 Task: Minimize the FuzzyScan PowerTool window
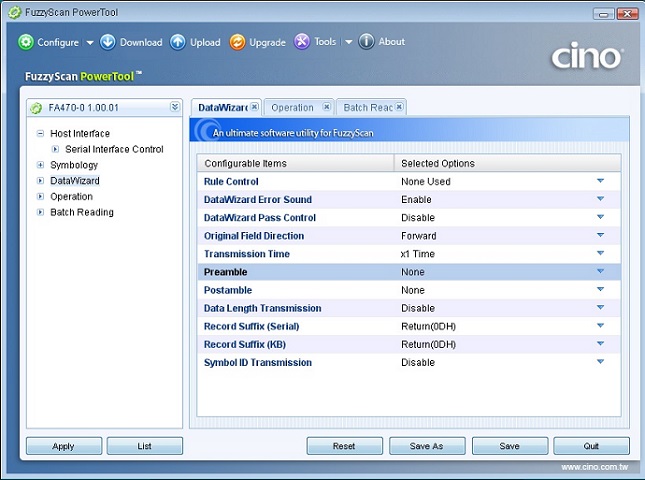[x=604, y=14]
